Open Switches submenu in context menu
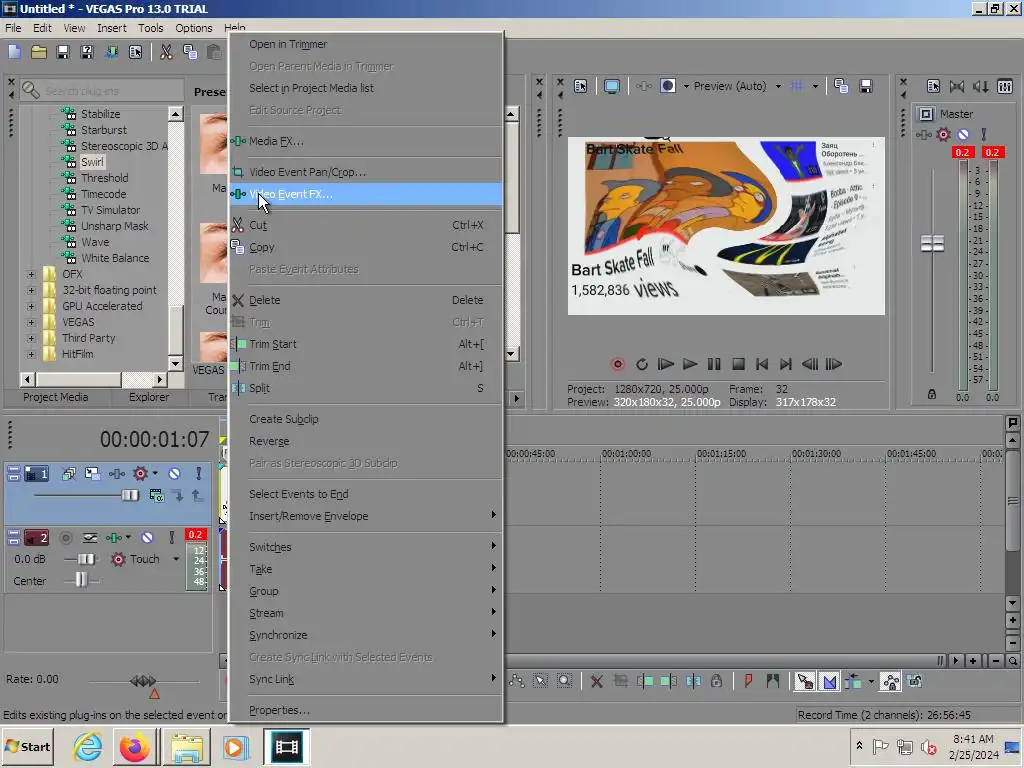The width and height of the screenshot is (1024, 768). click(367, 547)
